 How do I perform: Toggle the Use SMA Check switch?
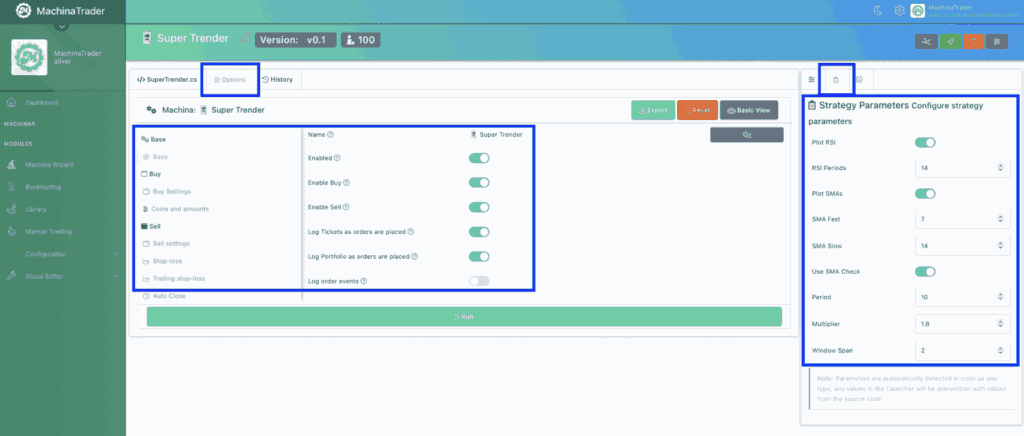point(925,272)
